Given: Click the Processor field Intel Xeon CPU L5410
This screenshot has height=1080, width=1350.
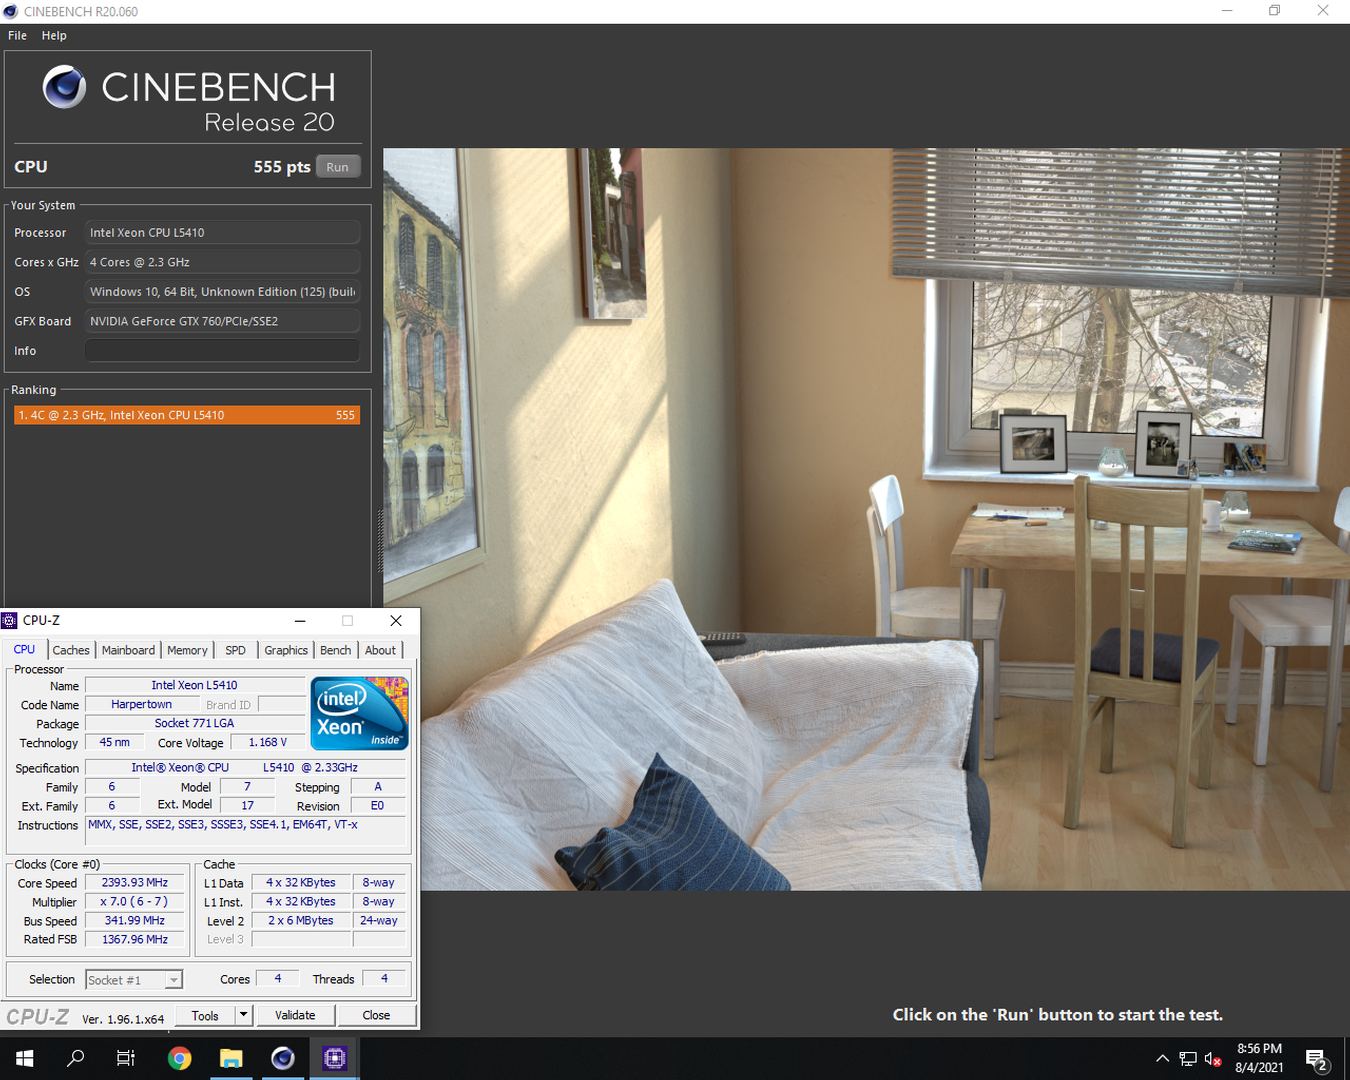Looking at the screenshot, I should click(x=222, y=233).
